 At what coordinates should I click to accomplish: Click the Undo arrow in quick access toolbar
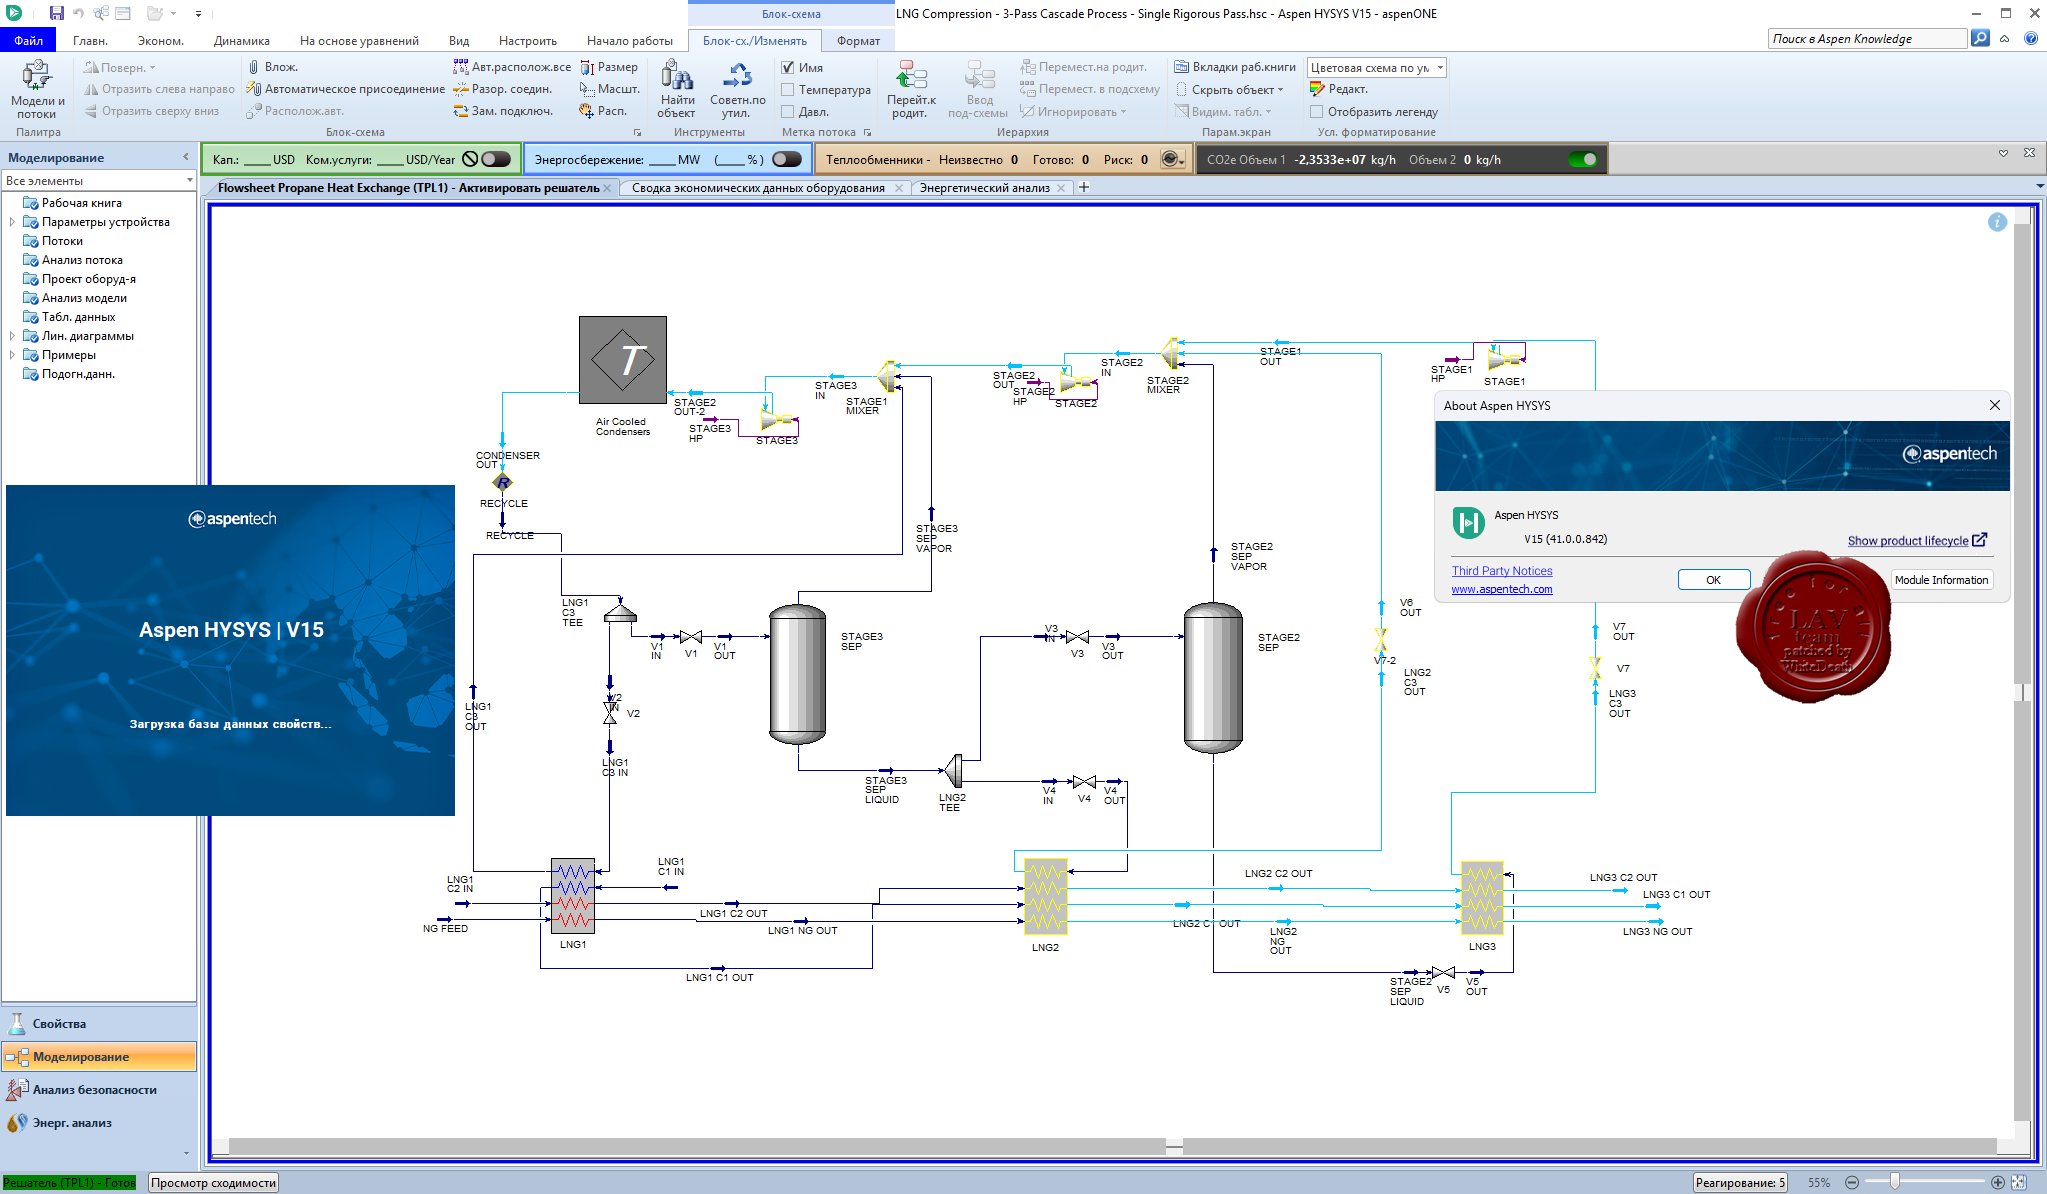[x=78, y=13]
